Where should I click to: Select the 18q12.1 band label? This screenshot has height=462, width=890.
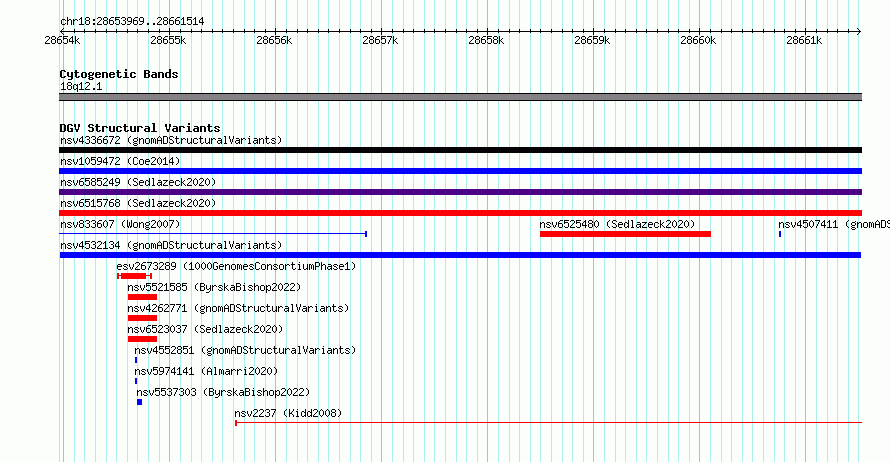(x=81, y=86)
